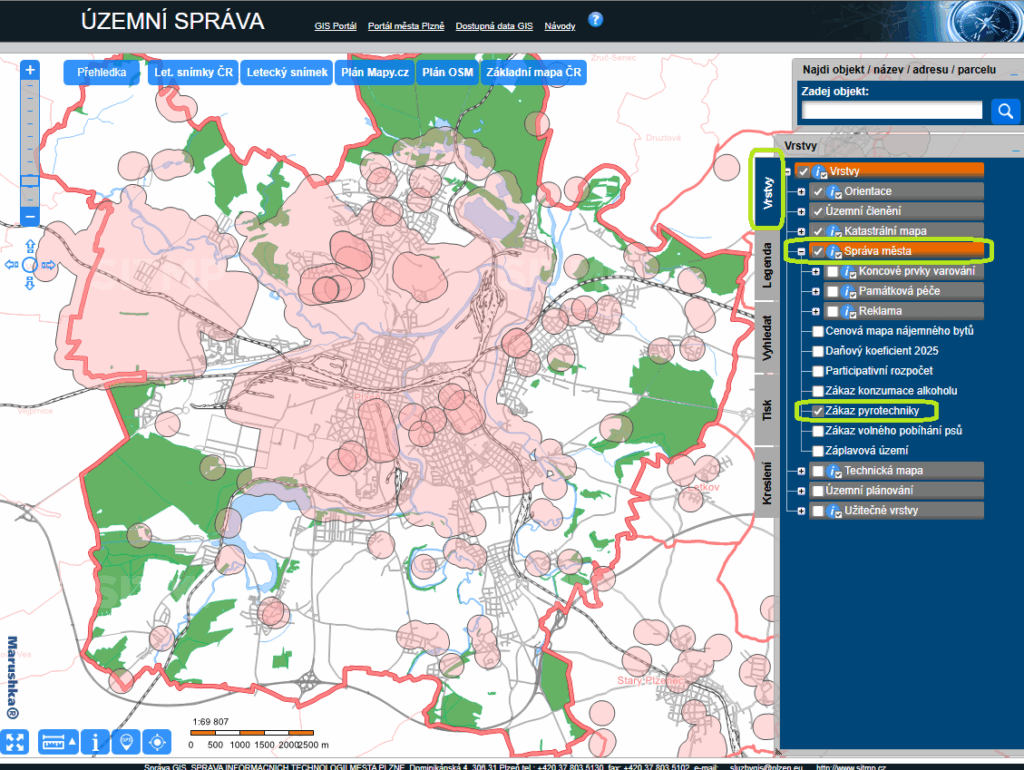Screen dimensions: 1024x770
Task: Click the locate crosshair icon
Action: 157,742
